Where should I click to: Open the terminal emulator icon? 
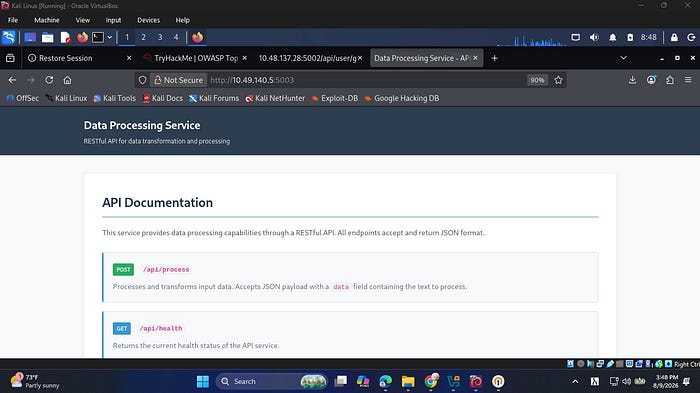coord(98,38)
